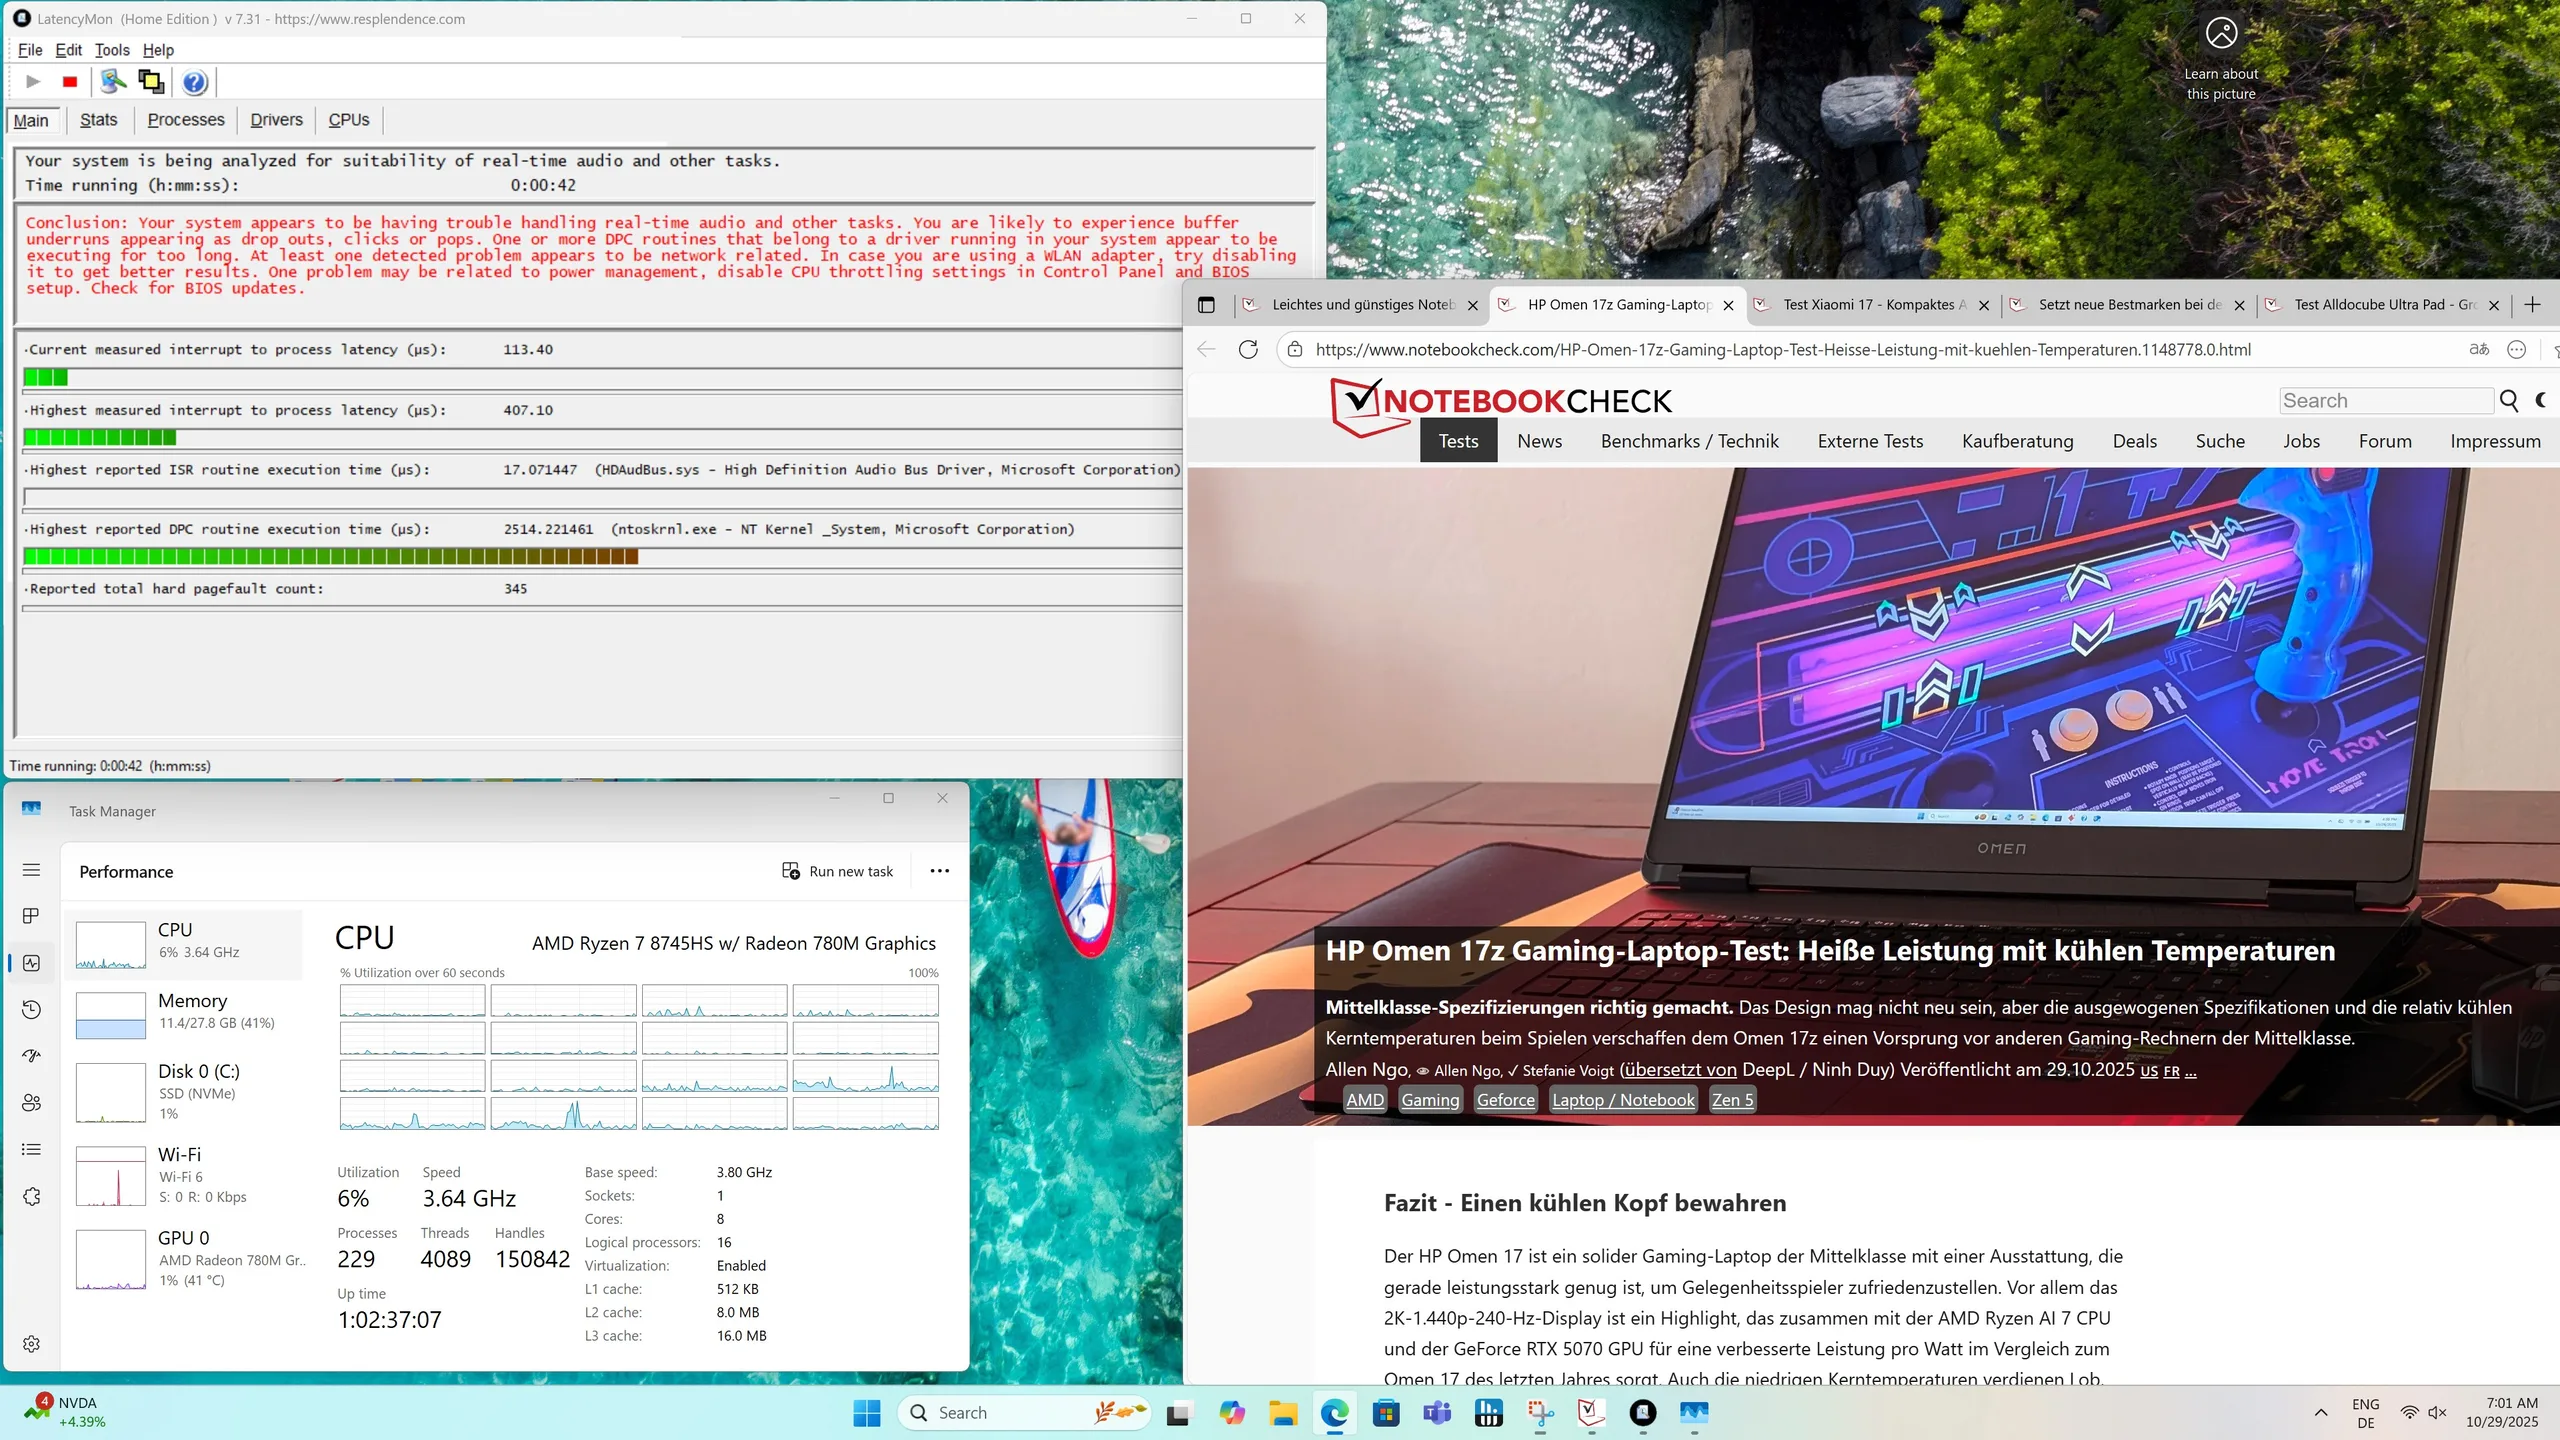The height and width of the screenshot is (1440, 2560).
Task: Select the Memory performance graph thumbnail
Action: 110,1014
